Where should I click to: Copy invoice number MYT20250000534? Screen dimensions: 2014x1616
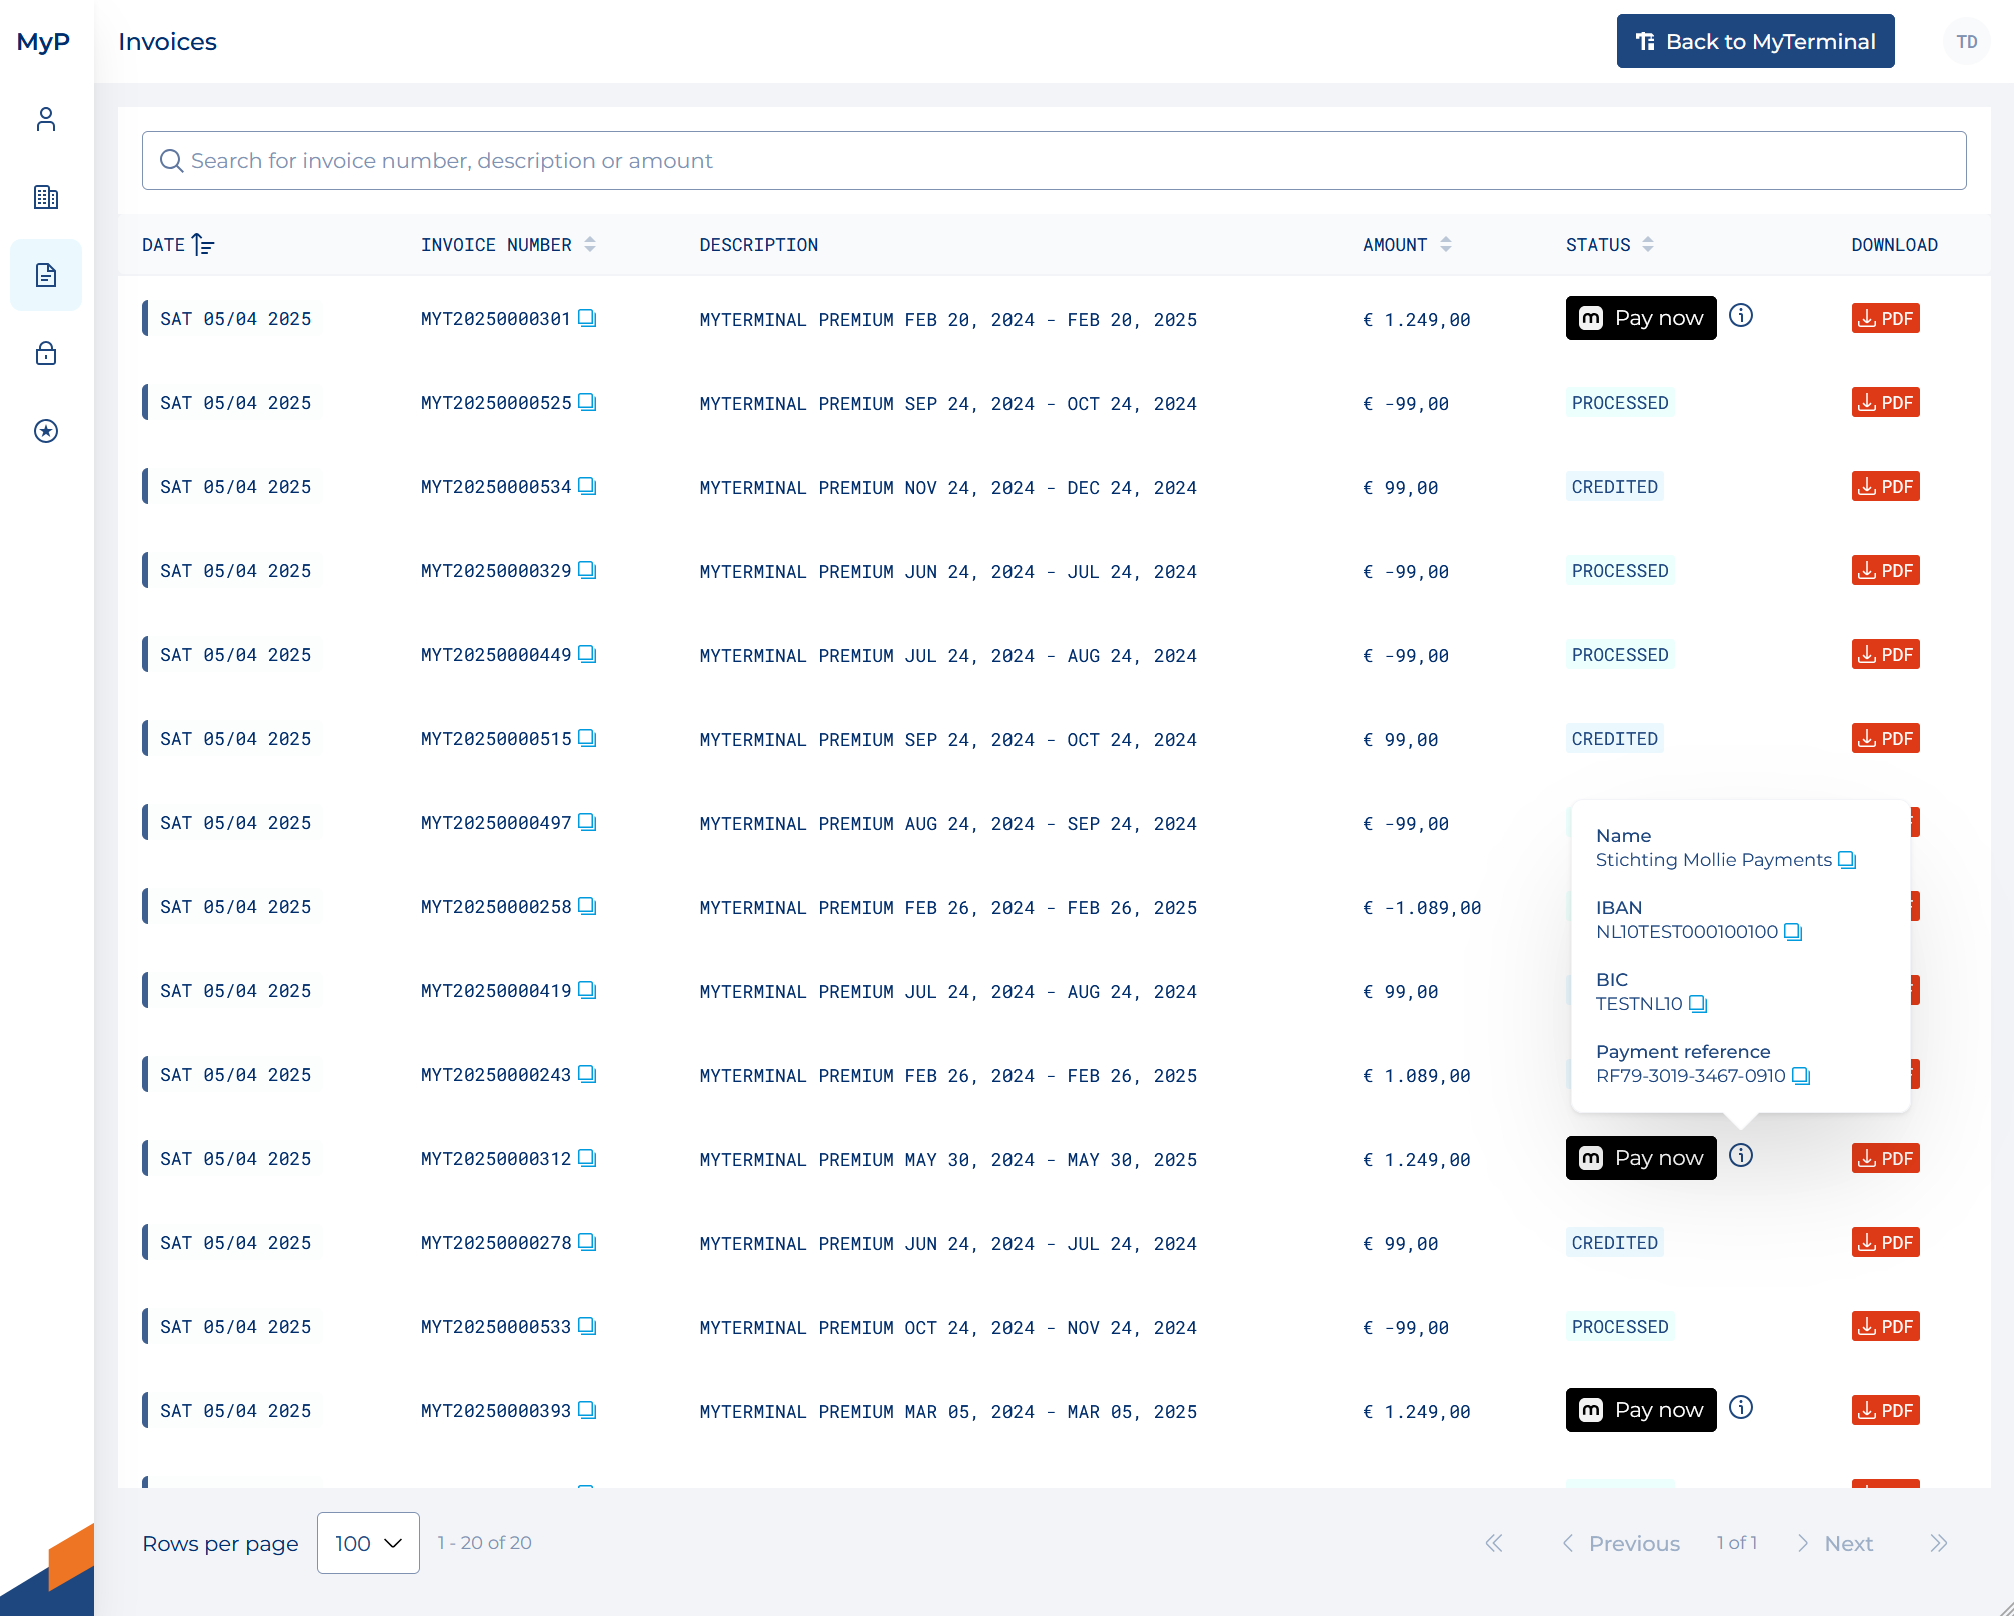tap(587, 486)
